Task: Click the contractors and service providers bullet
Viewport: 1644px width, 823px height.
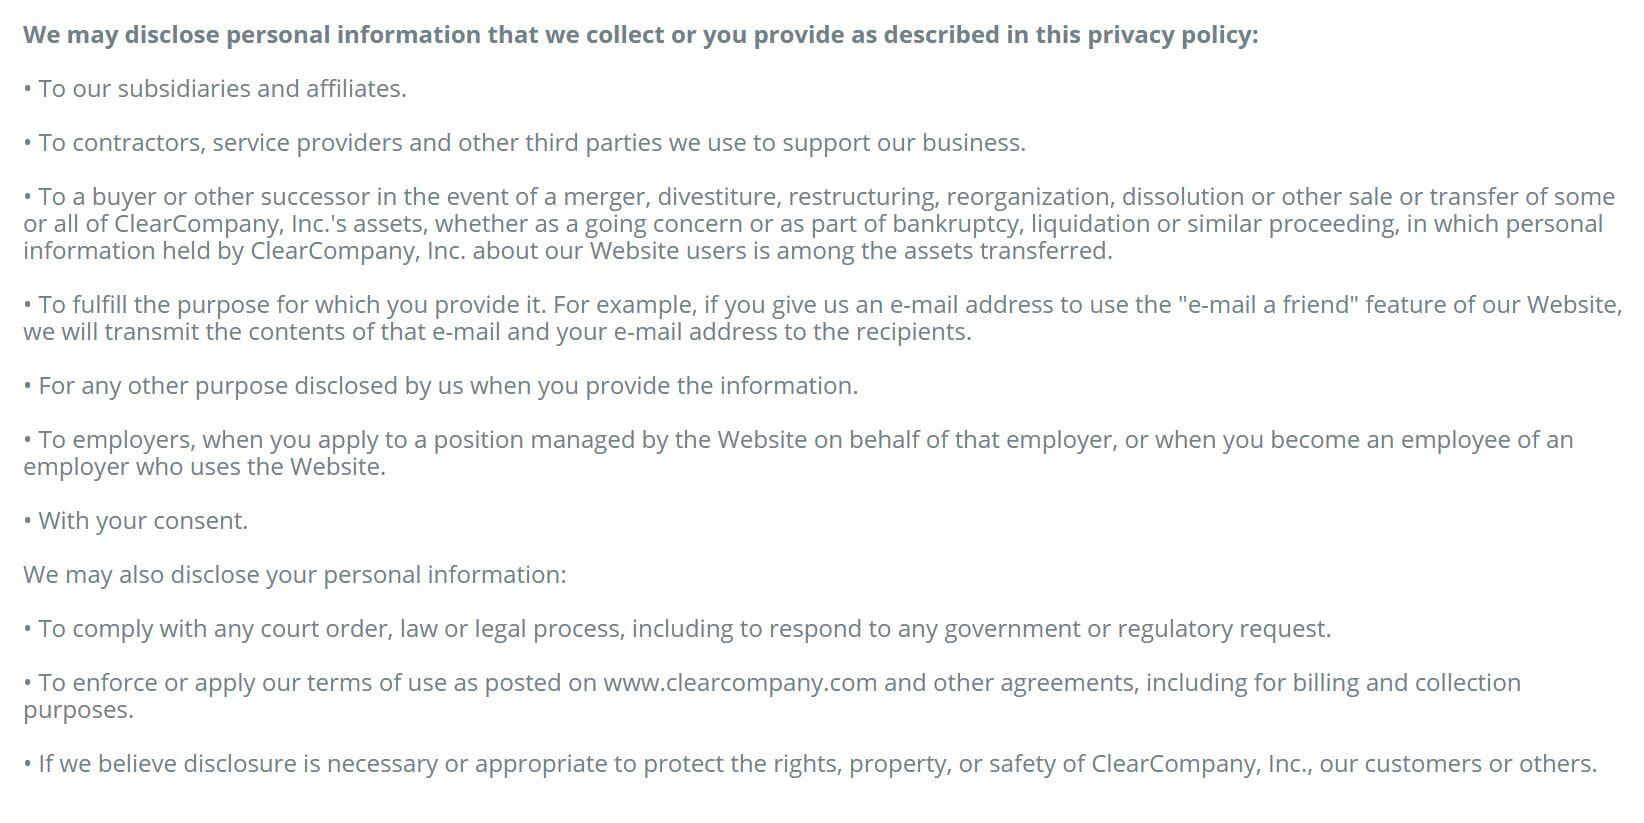Action: pos(525,143)
